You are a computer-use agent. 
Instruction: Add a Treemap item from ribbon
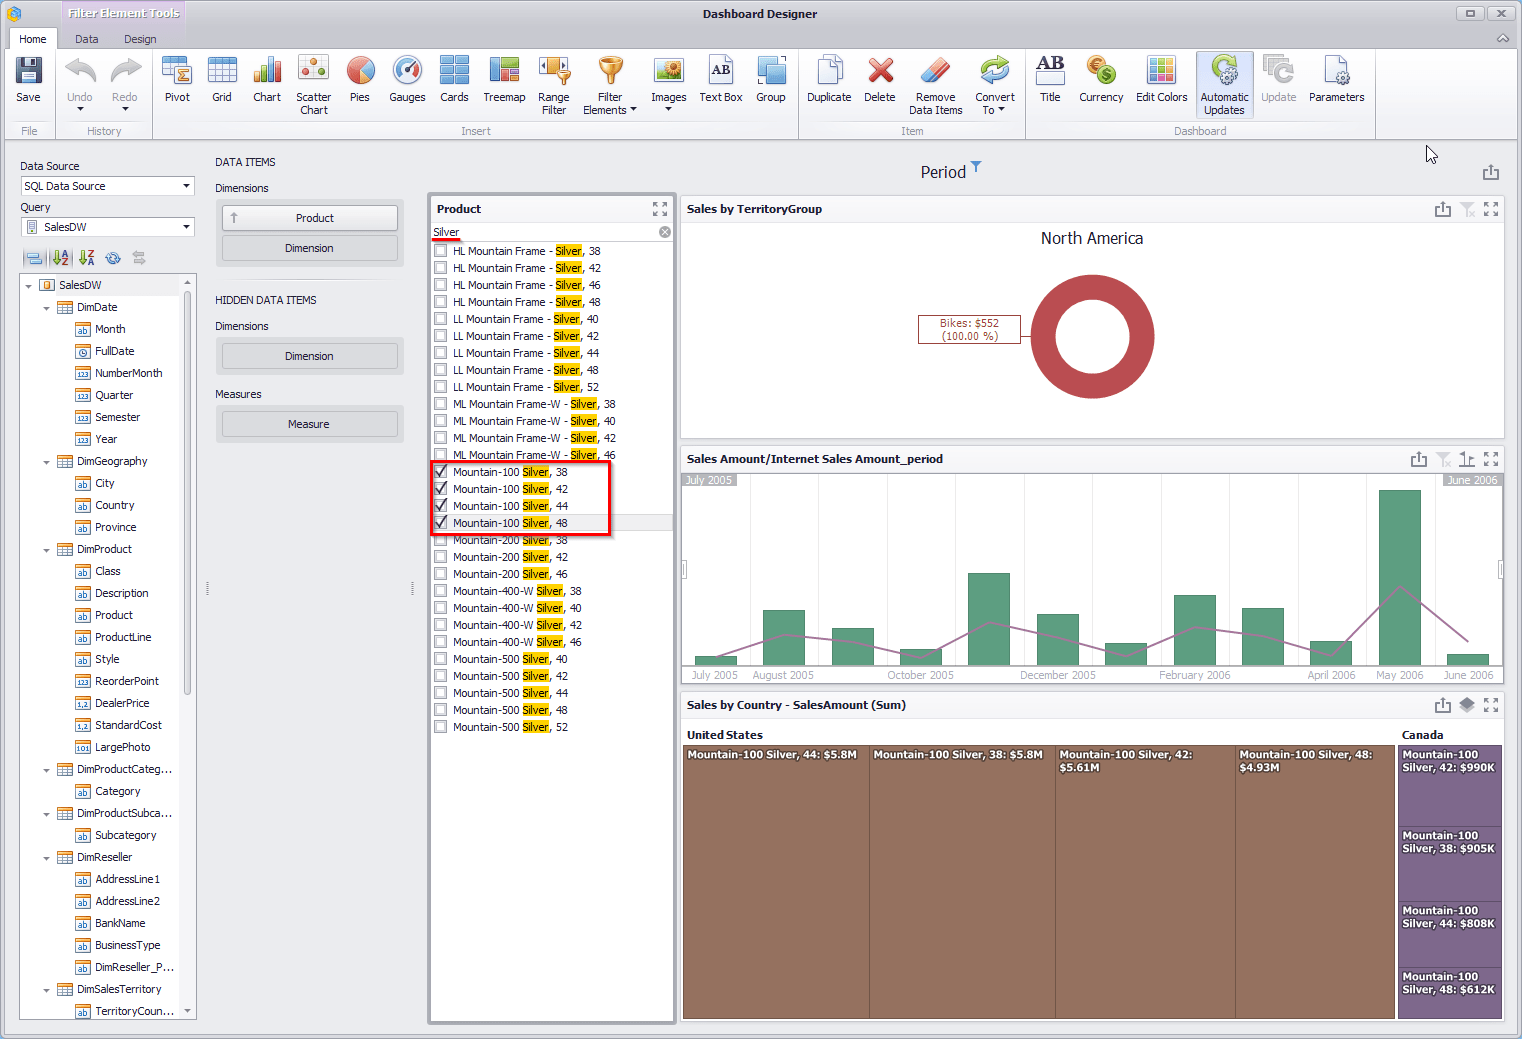pyautogui.click(x=504, y=80)
